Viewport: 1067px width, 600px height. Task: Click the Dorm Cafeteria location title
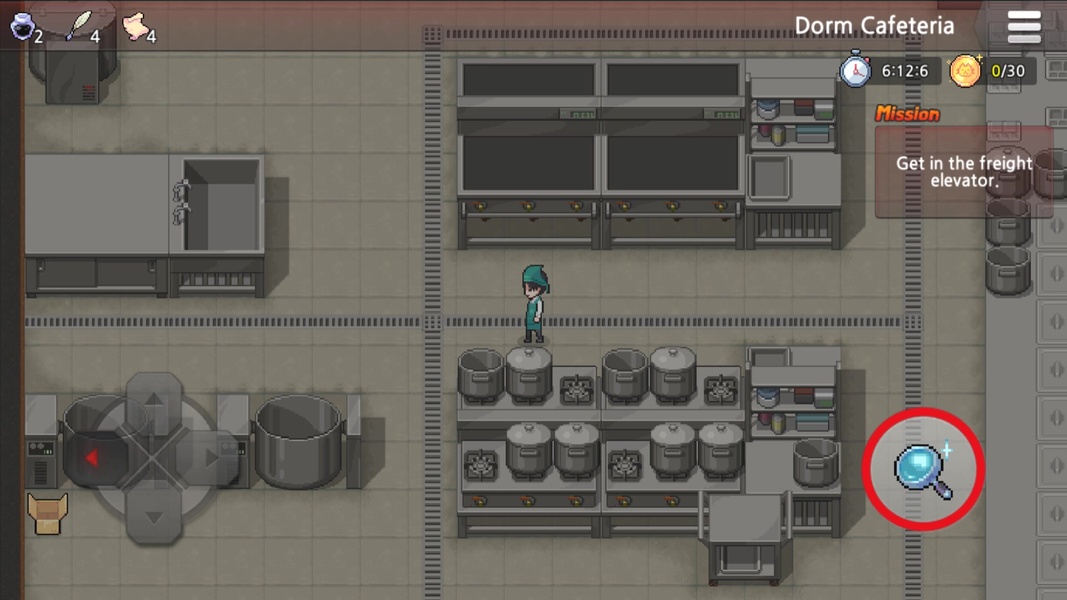(x=874, y=26)
